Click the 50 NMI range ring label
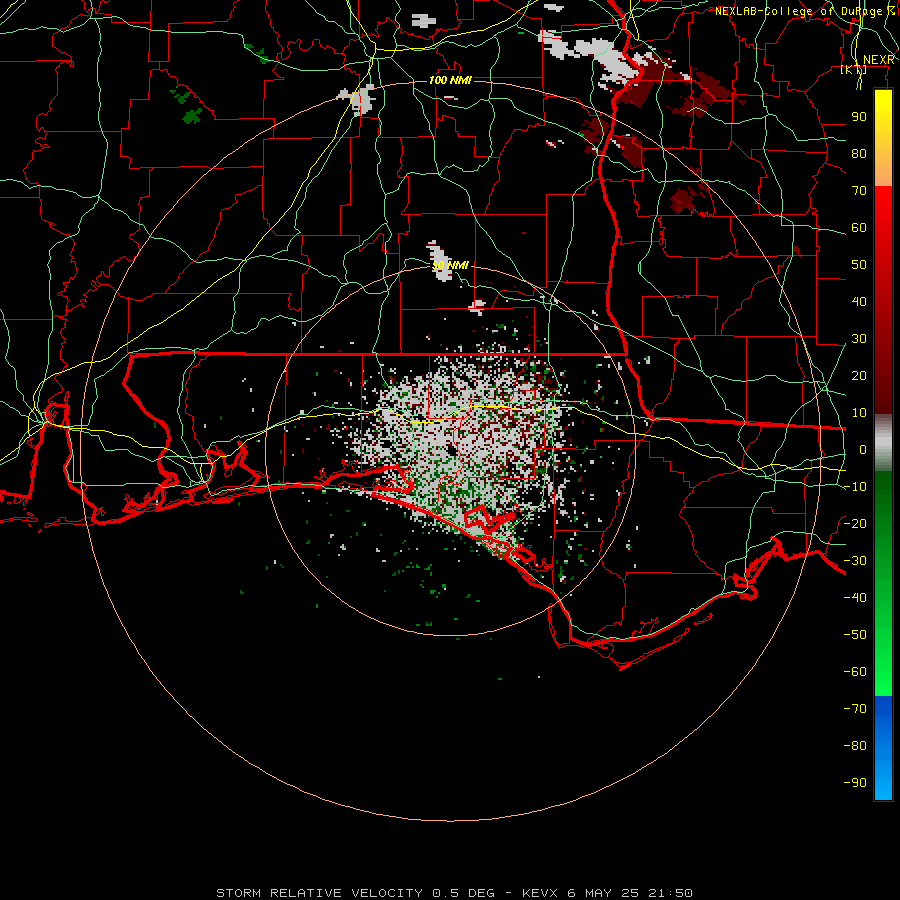Image resolution: width=900 pixels, height=900 pixels. pyautogui.click(x=451, y=265)
